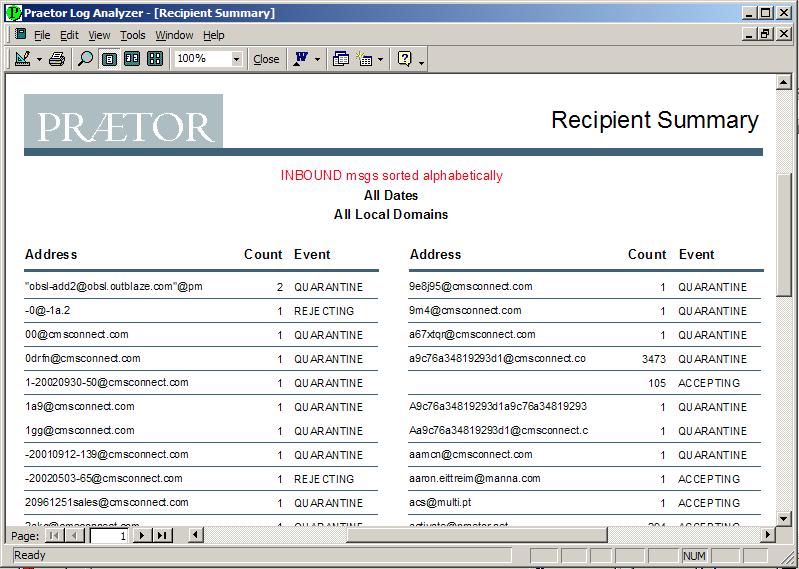Open the View menu
The height and width of the screenshot is (569, 799).
tap(99, 35)
